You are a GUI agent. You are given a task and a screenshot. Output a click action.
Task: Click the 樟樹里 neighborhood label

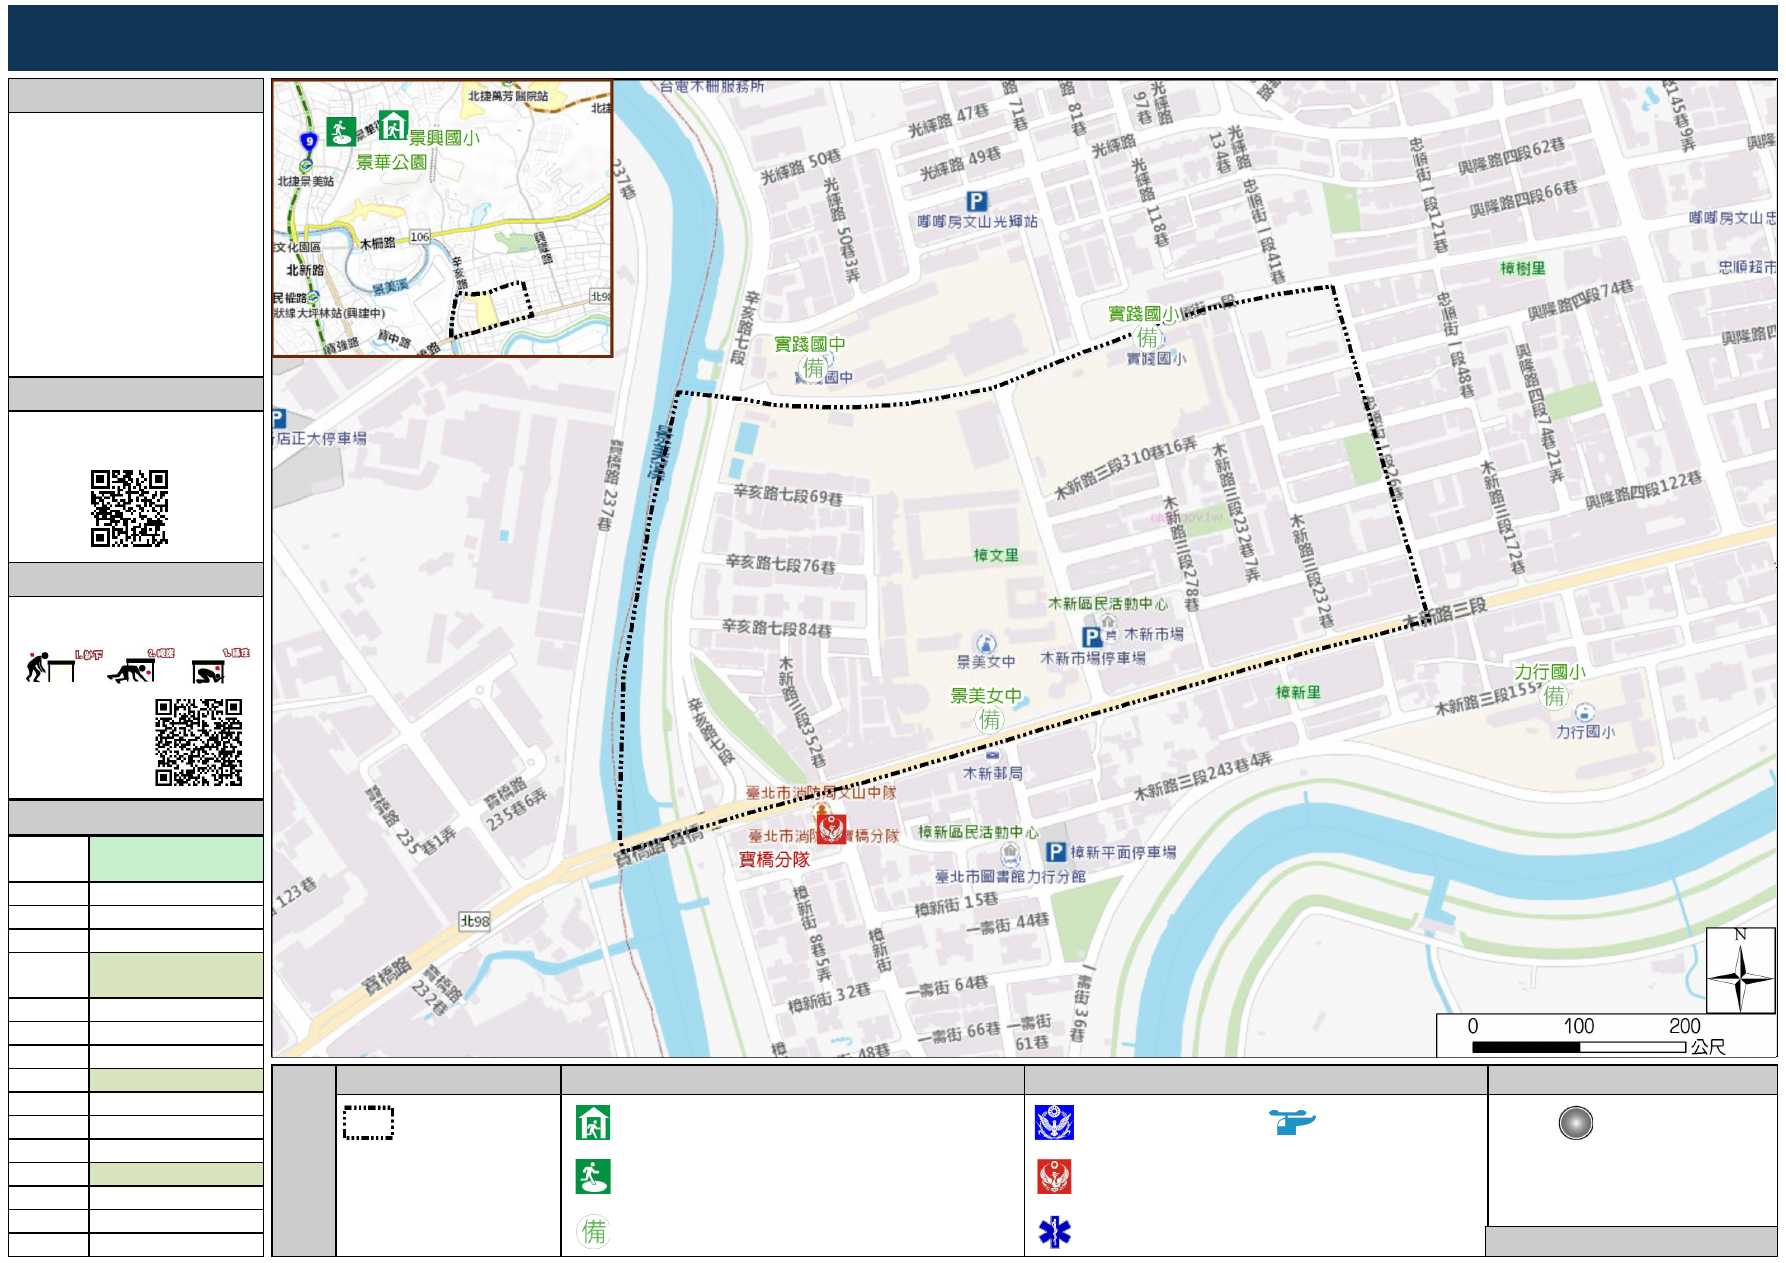pyautogui.click(x=1523, y=268)
